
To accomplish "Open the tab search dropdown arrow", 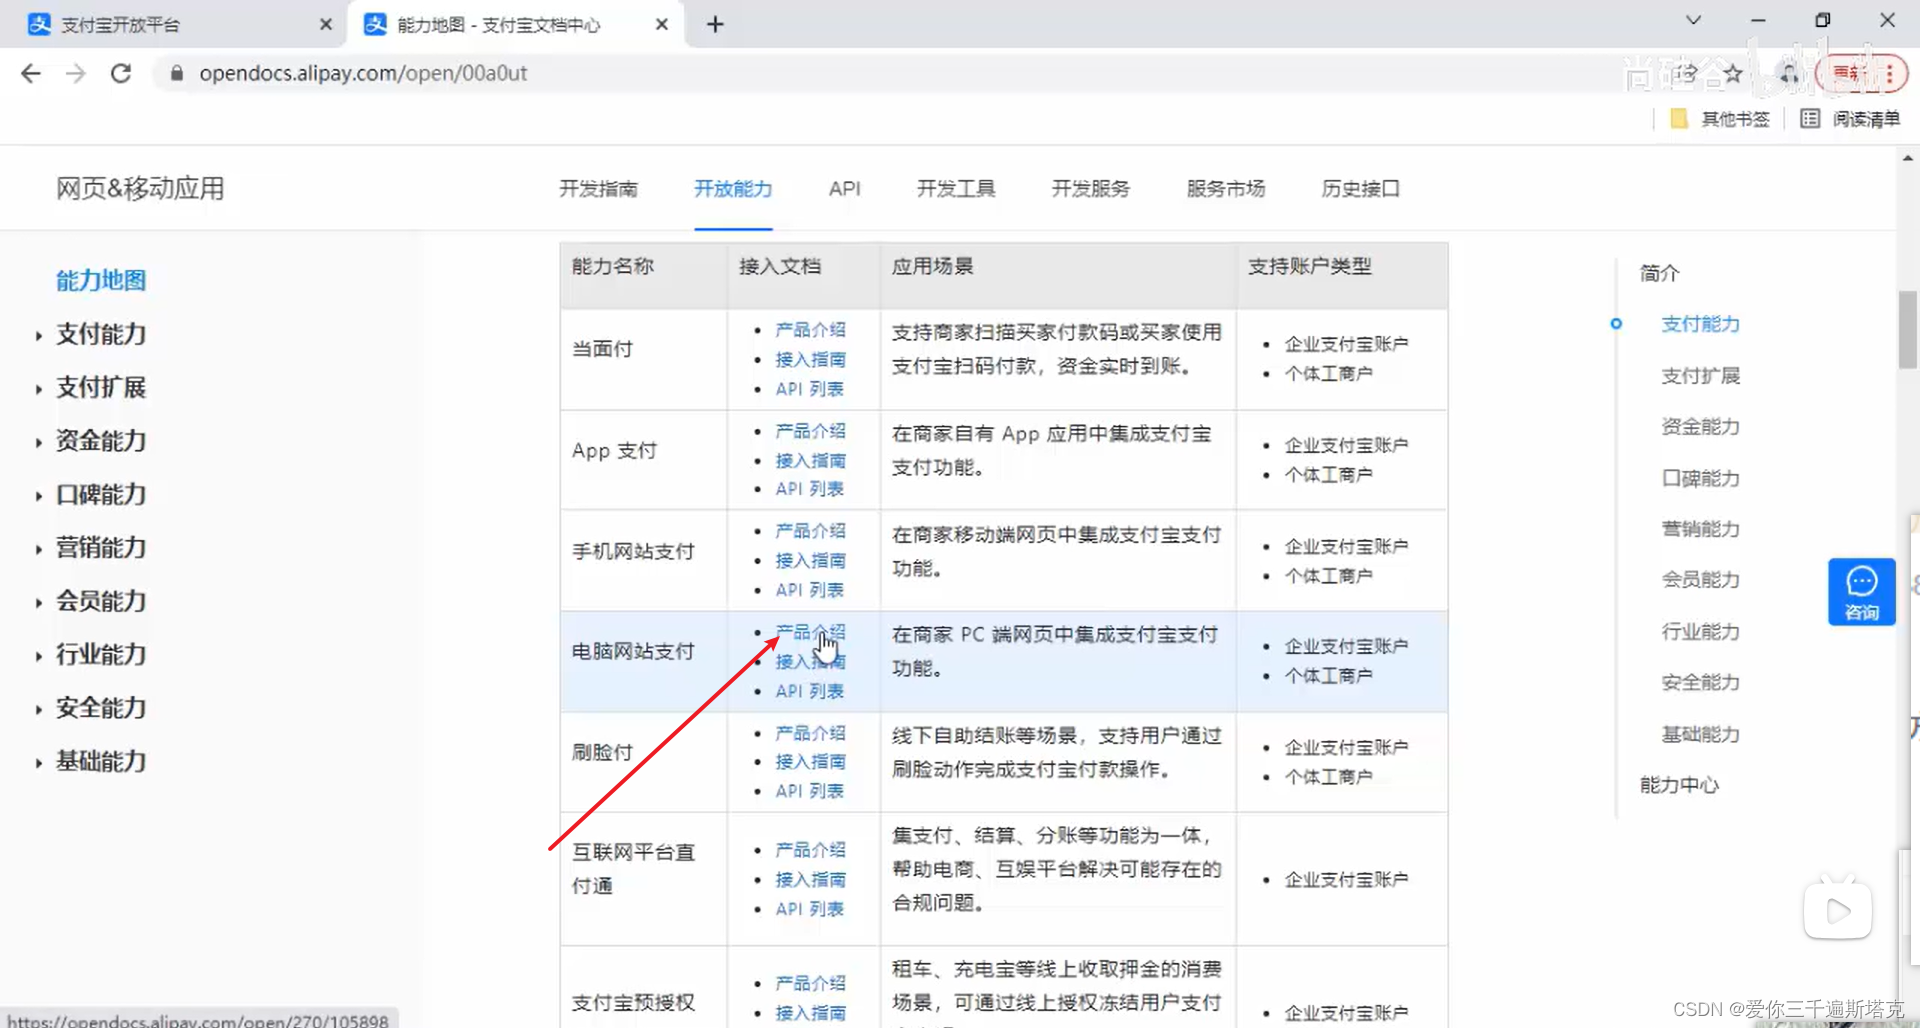I will click(x=1693, y=20).
